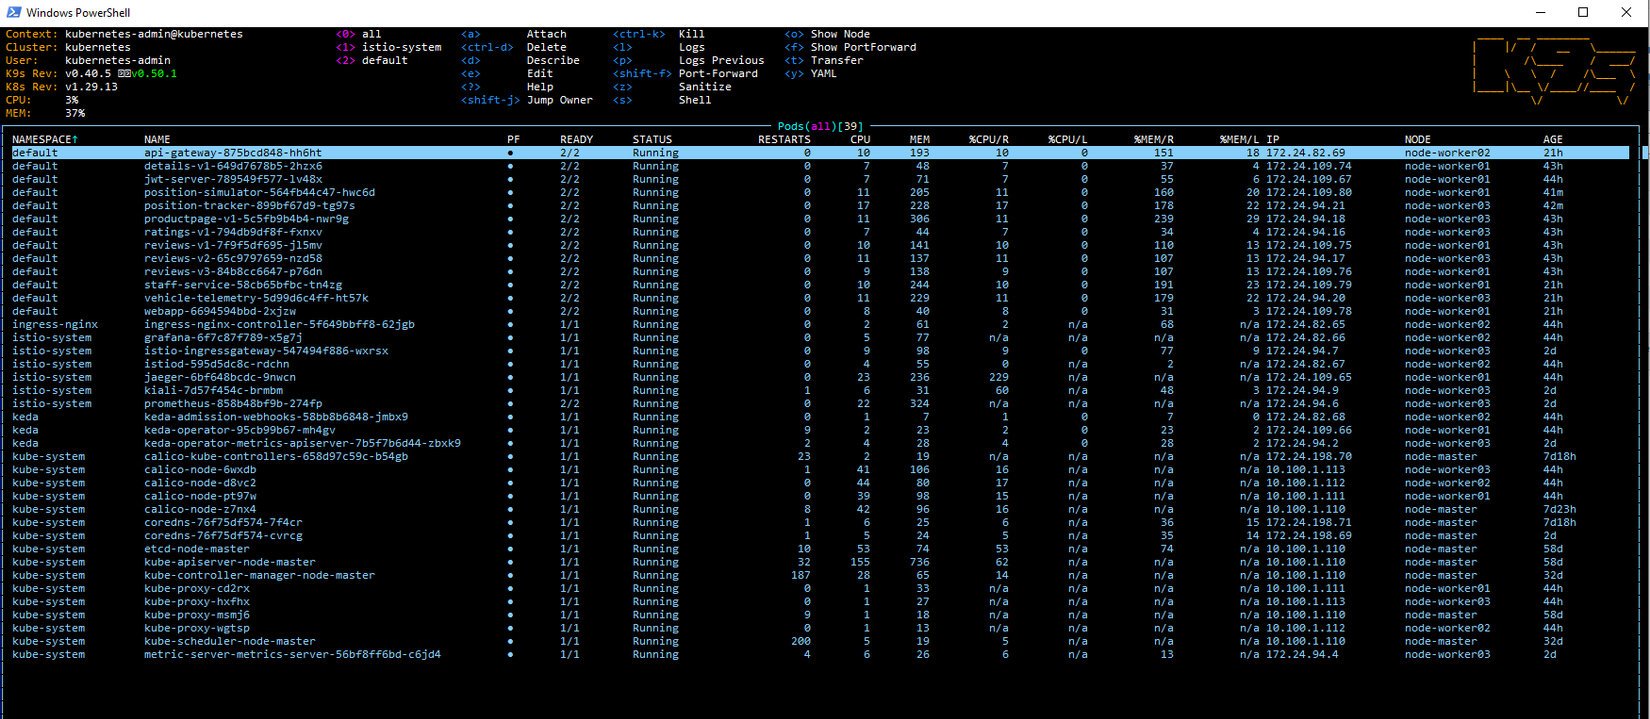The height and width of the screenshot is (719, 1650).
Task: Select kube-proxy-cd2rx pod
Action: [197, 588]
